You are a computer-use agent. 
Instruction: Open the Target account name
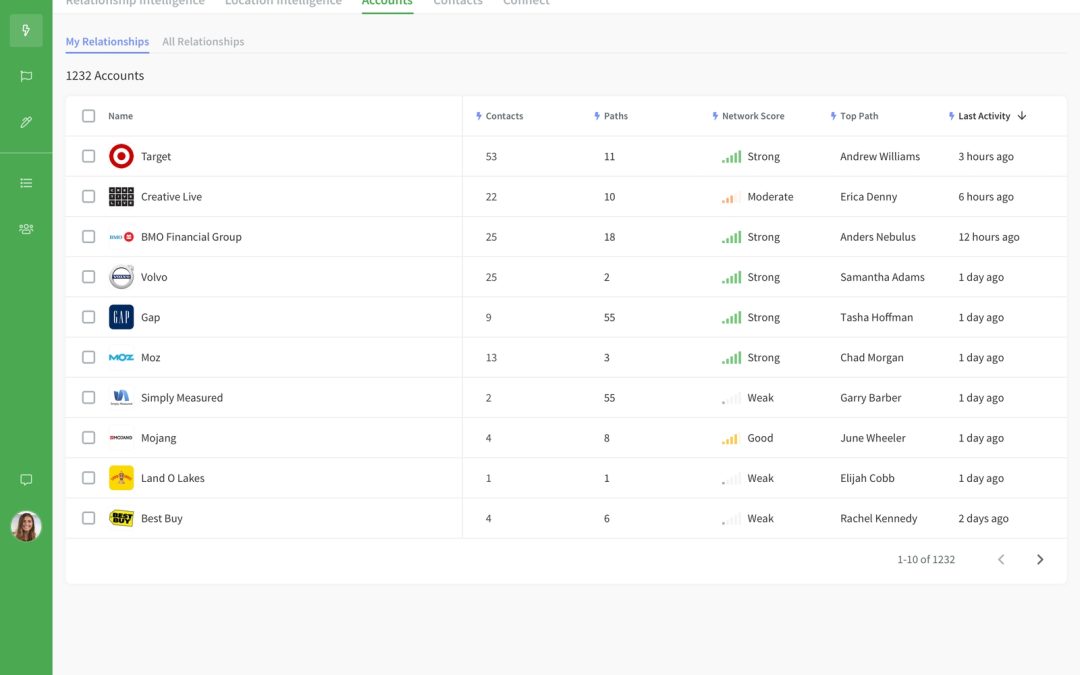156,156
